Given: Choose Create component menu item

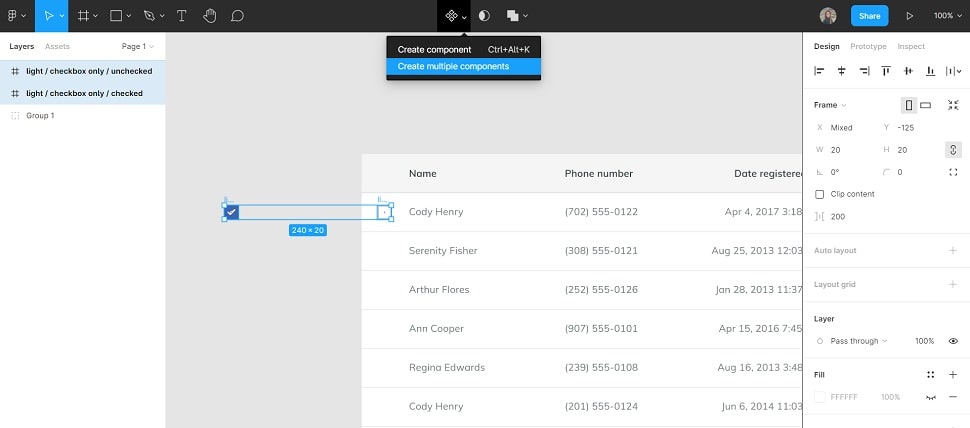Looking at the screenshot, I should (463, 49).
